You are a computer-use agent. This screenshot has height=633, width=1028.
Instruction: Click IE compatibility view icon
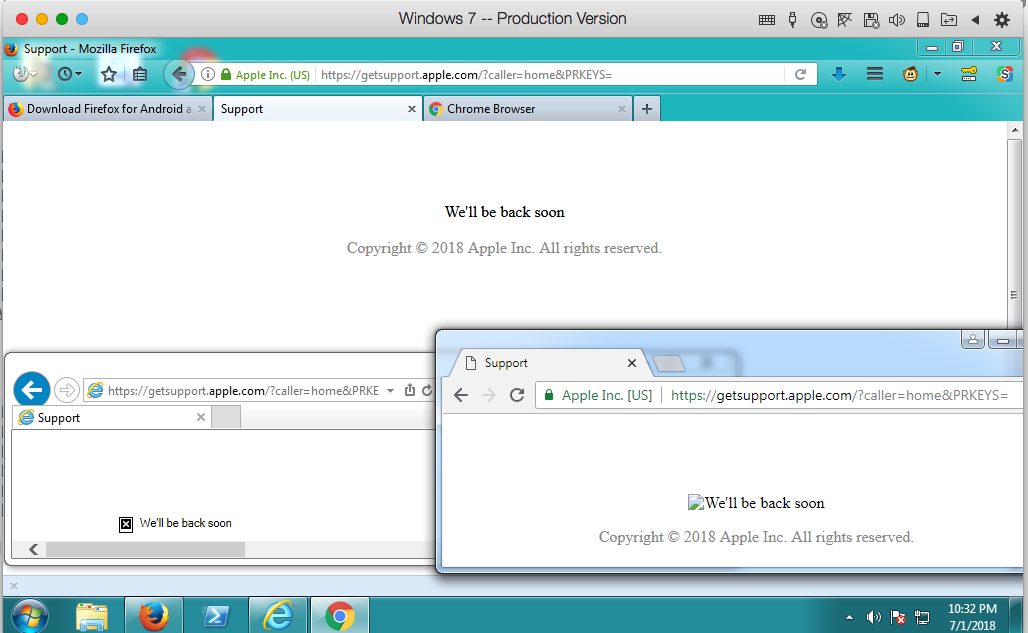[410, 390]
